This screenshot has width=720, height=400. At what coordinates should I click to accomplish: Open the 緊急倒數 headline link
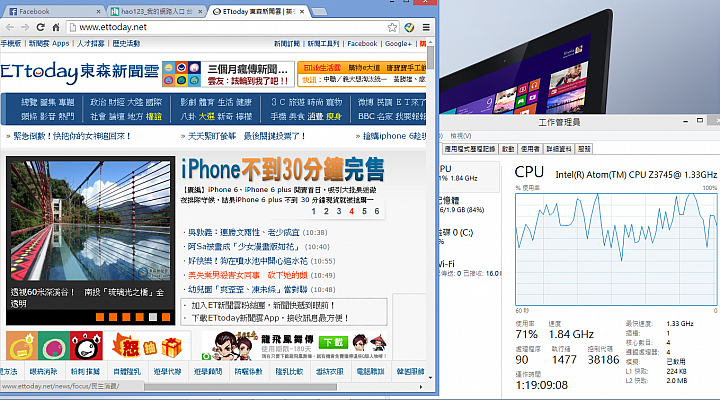pyautogui.click(x=72, y=136)
